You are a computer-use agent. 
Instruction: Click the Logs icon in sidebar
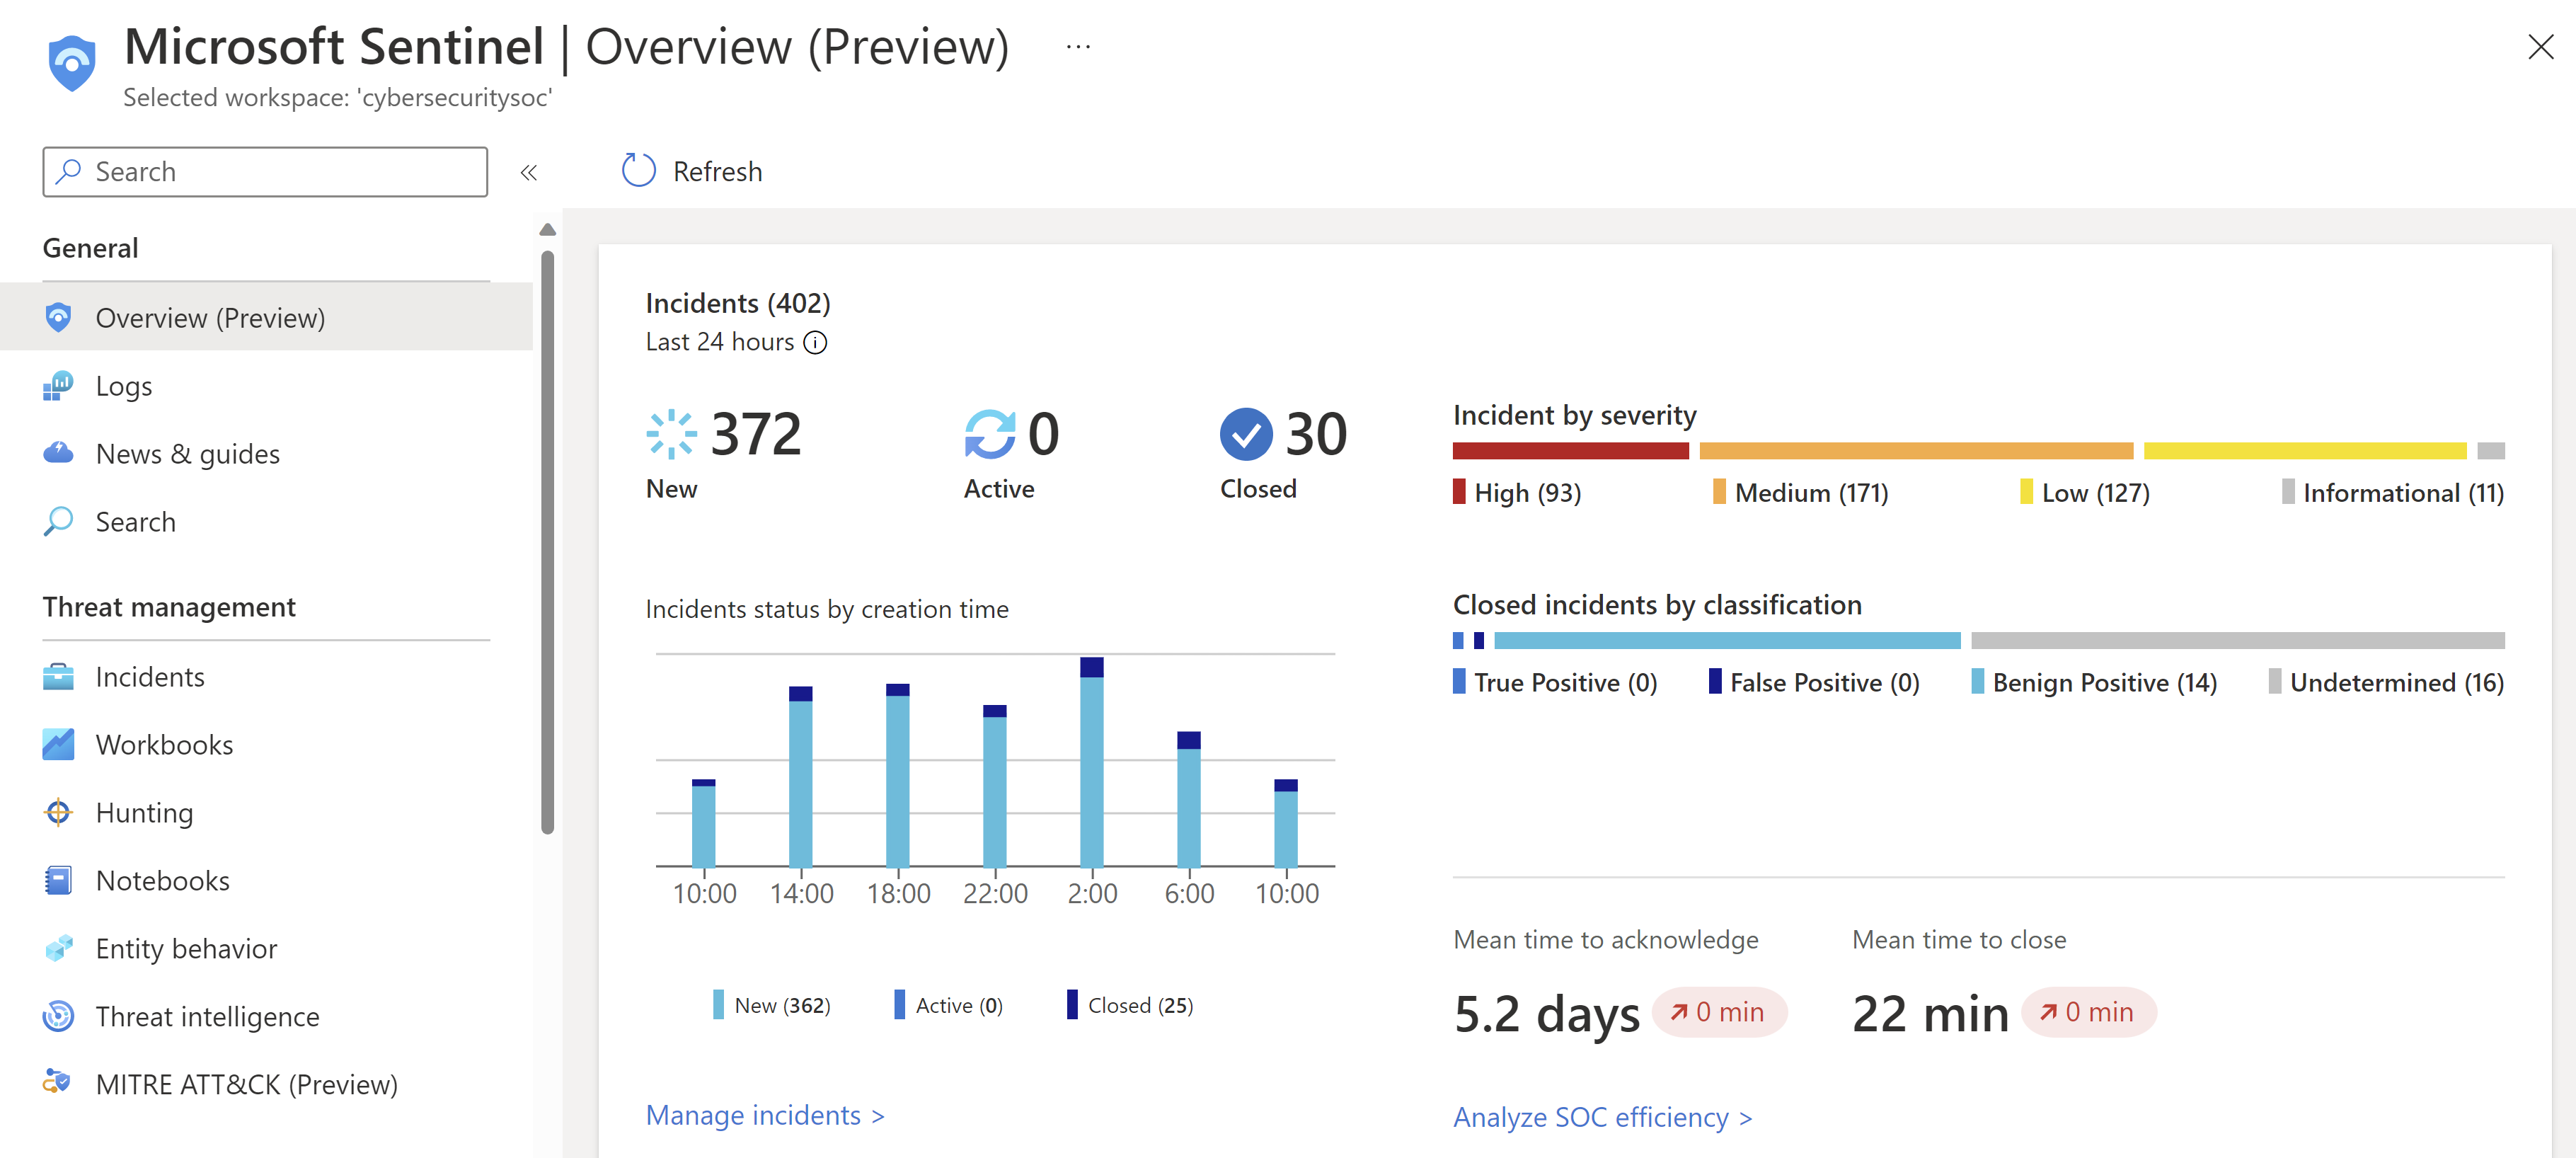[x=58, y=386]
